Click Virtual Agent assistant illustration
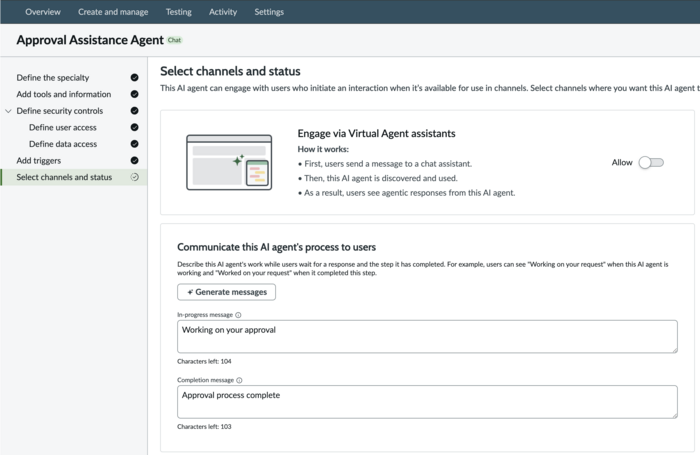This screenshot has width=700, height=455. (x=229, y=163)
